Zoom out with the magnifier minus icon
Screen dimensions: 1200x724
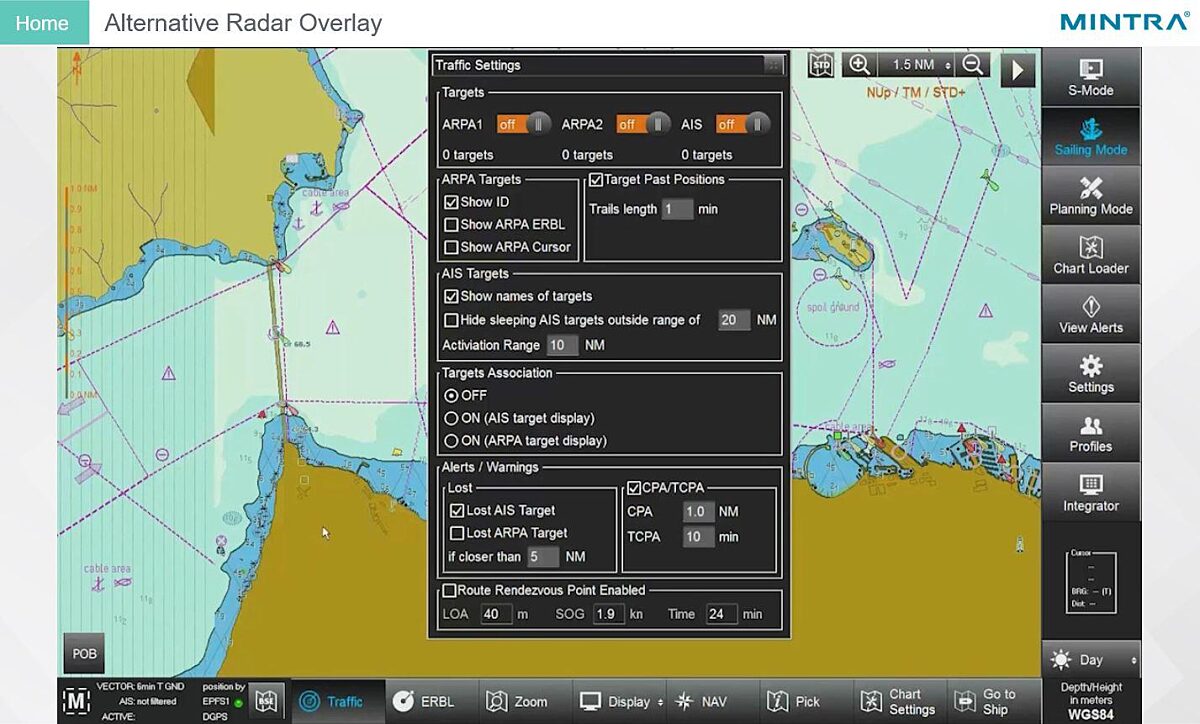click(x=972, y=65)
